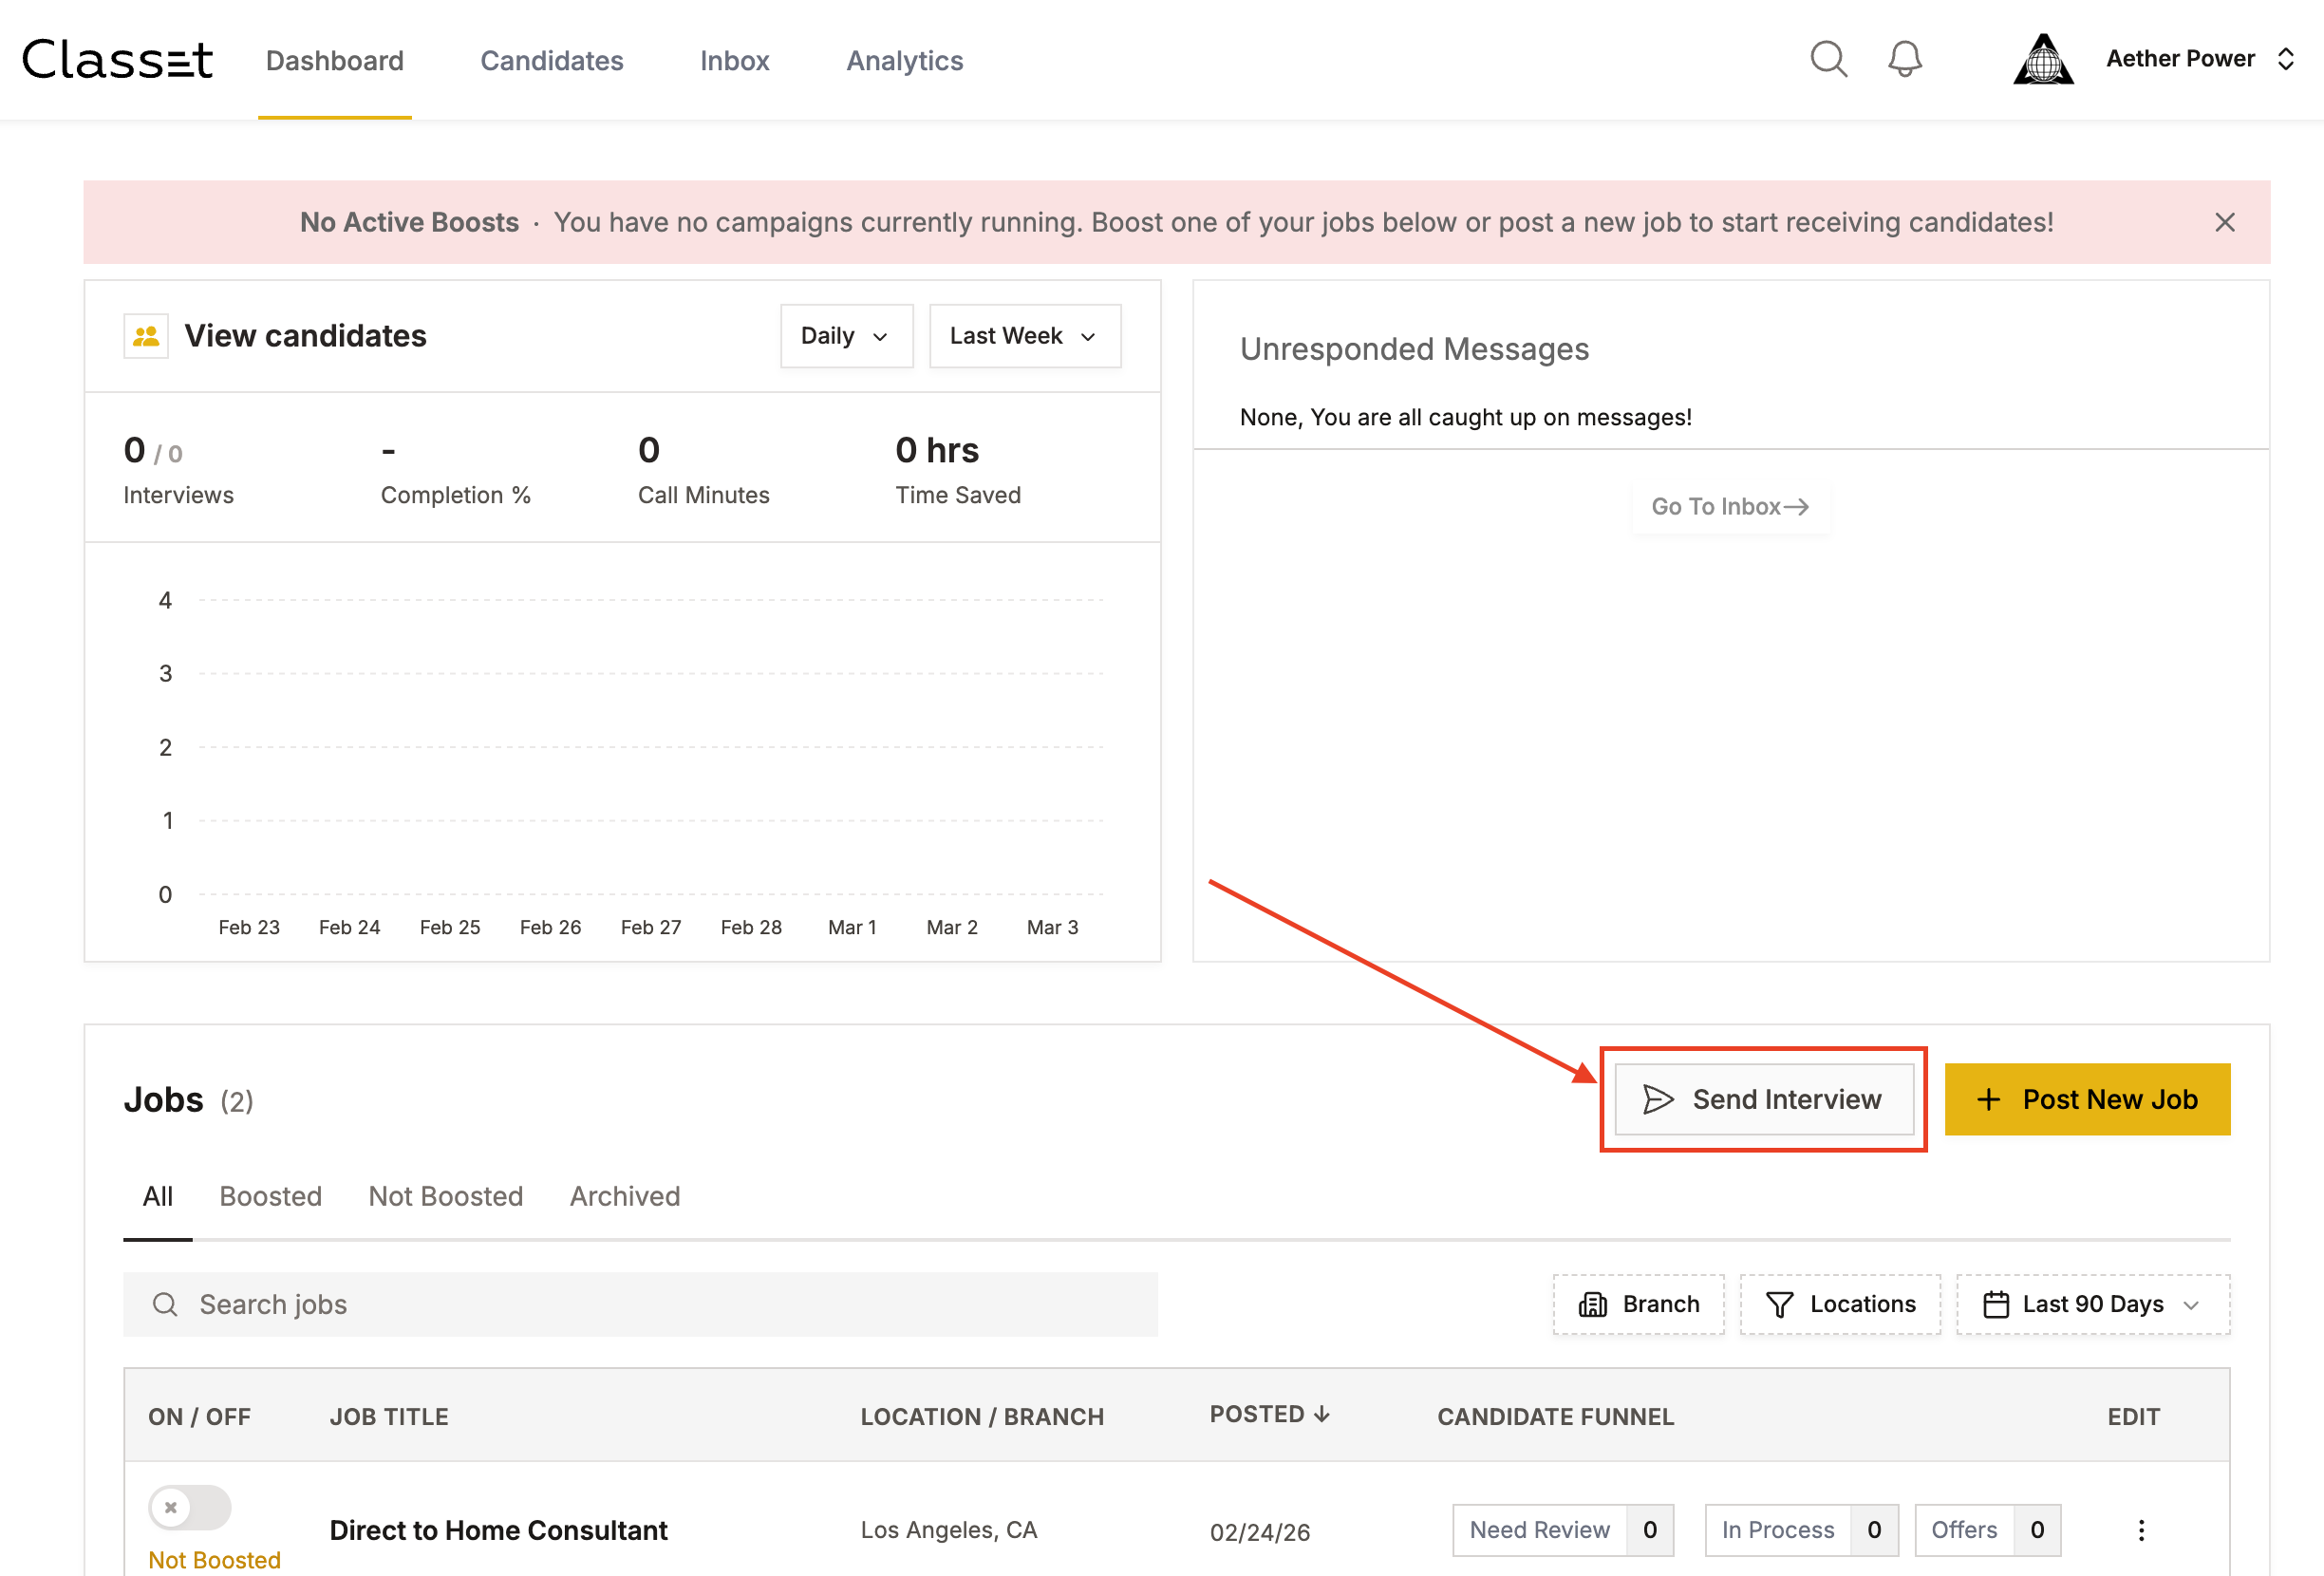Viewport: 2324px width, 1576px height.
Task: Click Offers count for Direct to Home Consultant
Action: coord(1987,1530)
